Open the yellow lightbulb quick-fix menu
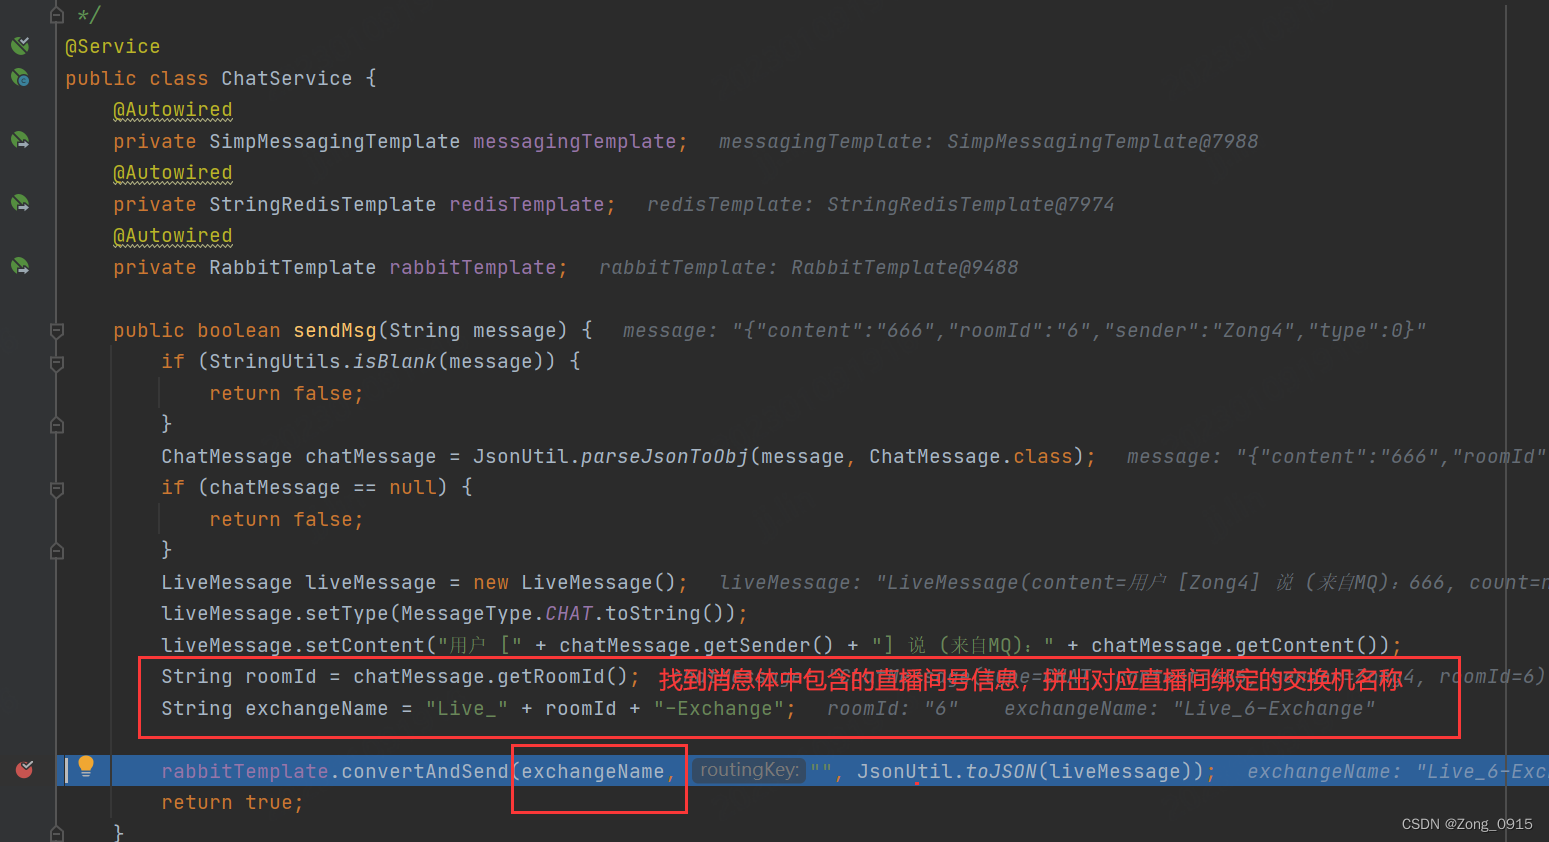Screen dimensions: 1549x842 (86, 766)
